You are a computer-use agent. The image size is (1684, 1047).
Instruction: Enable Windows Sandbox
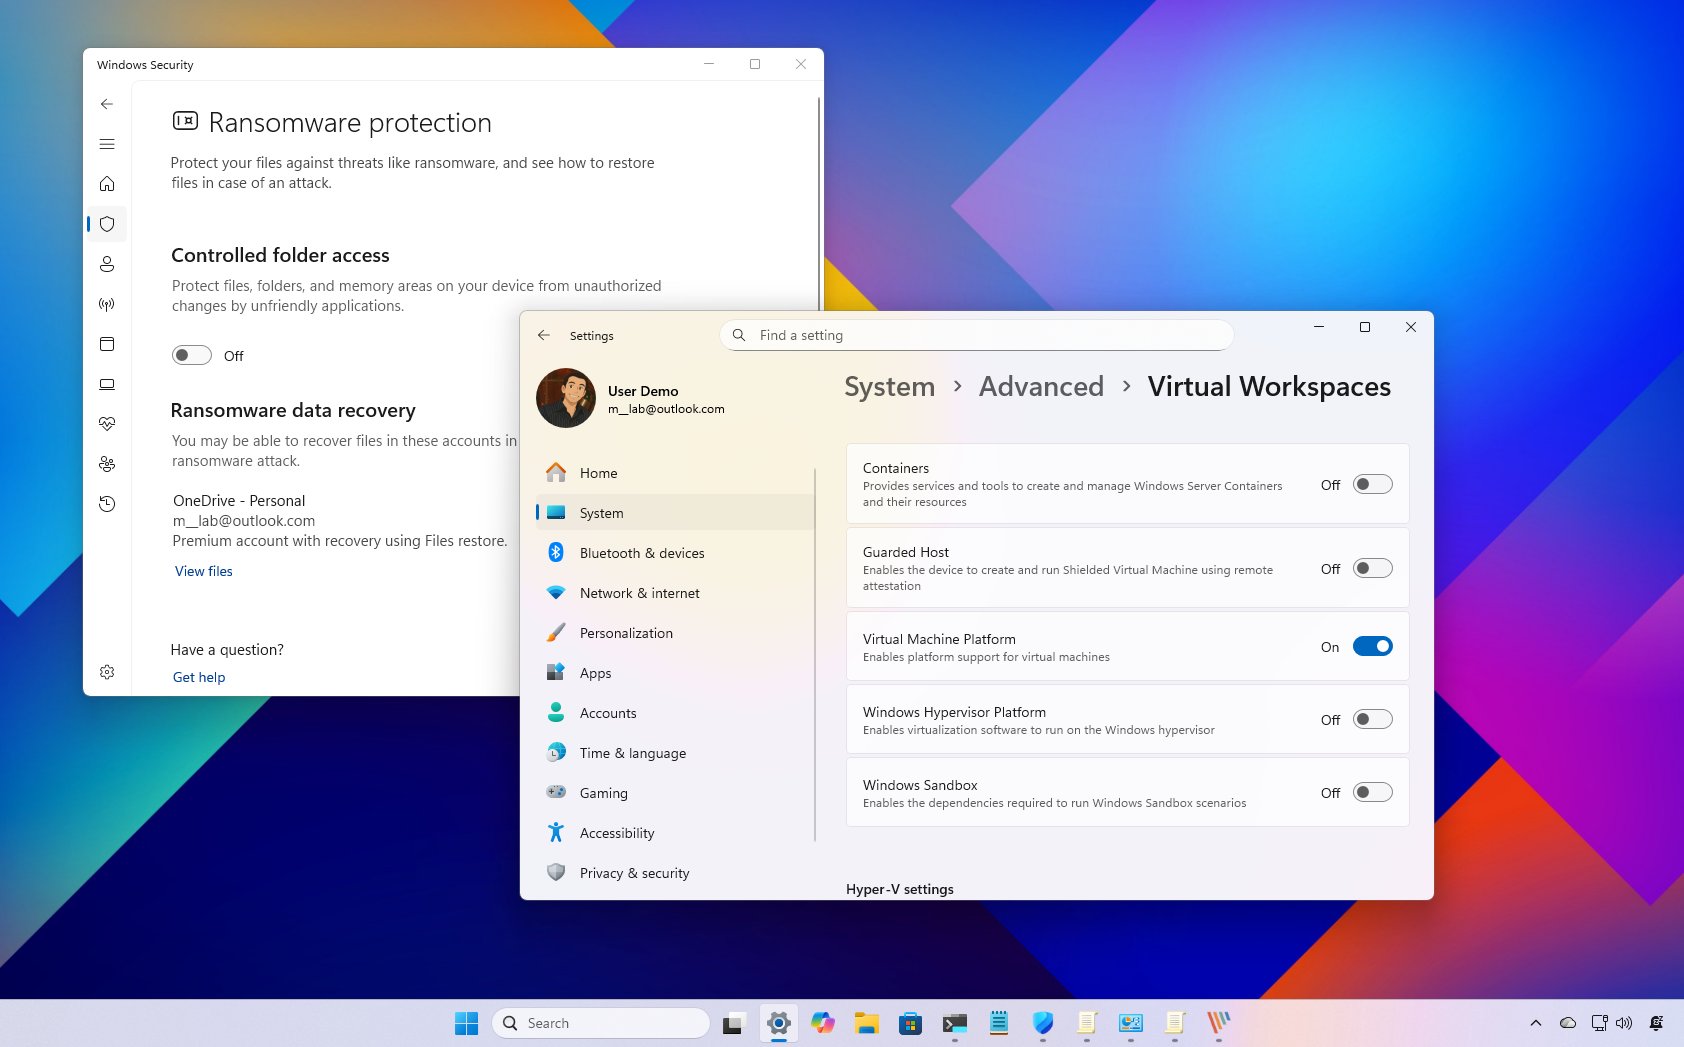click(1373, 792)
